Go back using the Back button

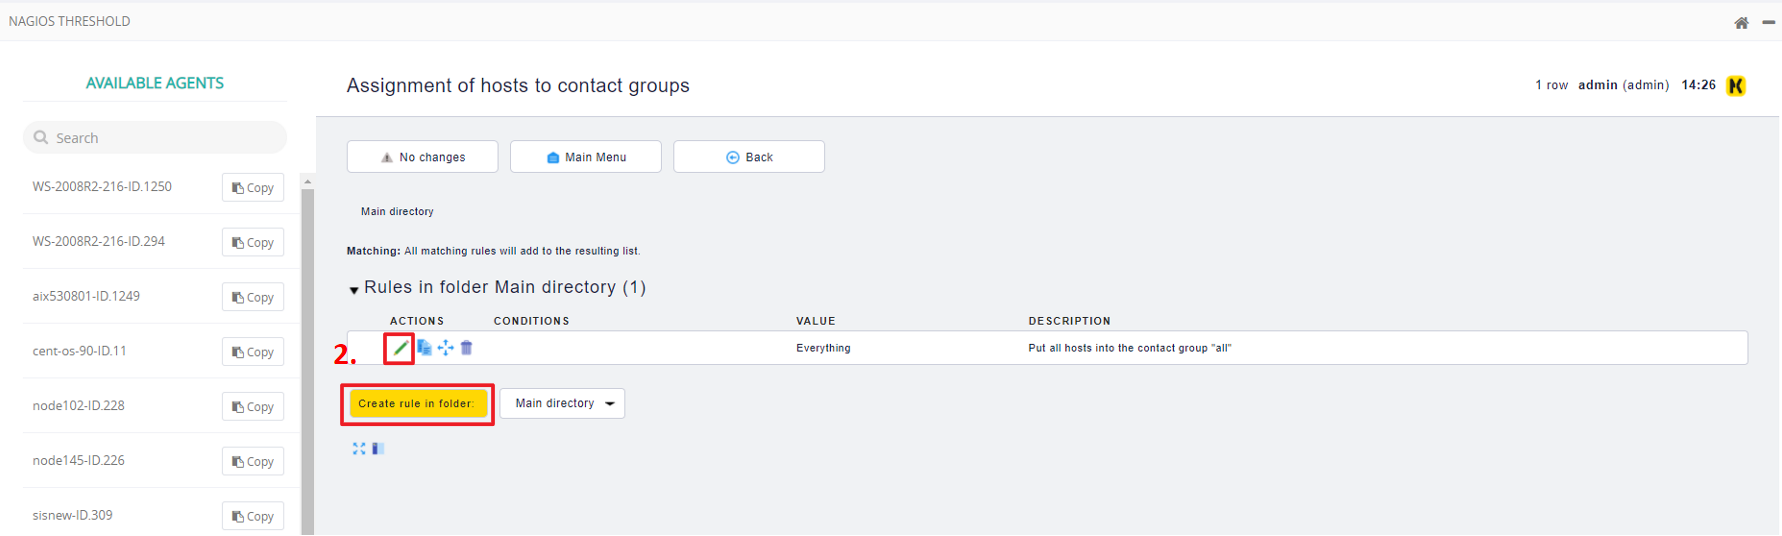(748, 157)
